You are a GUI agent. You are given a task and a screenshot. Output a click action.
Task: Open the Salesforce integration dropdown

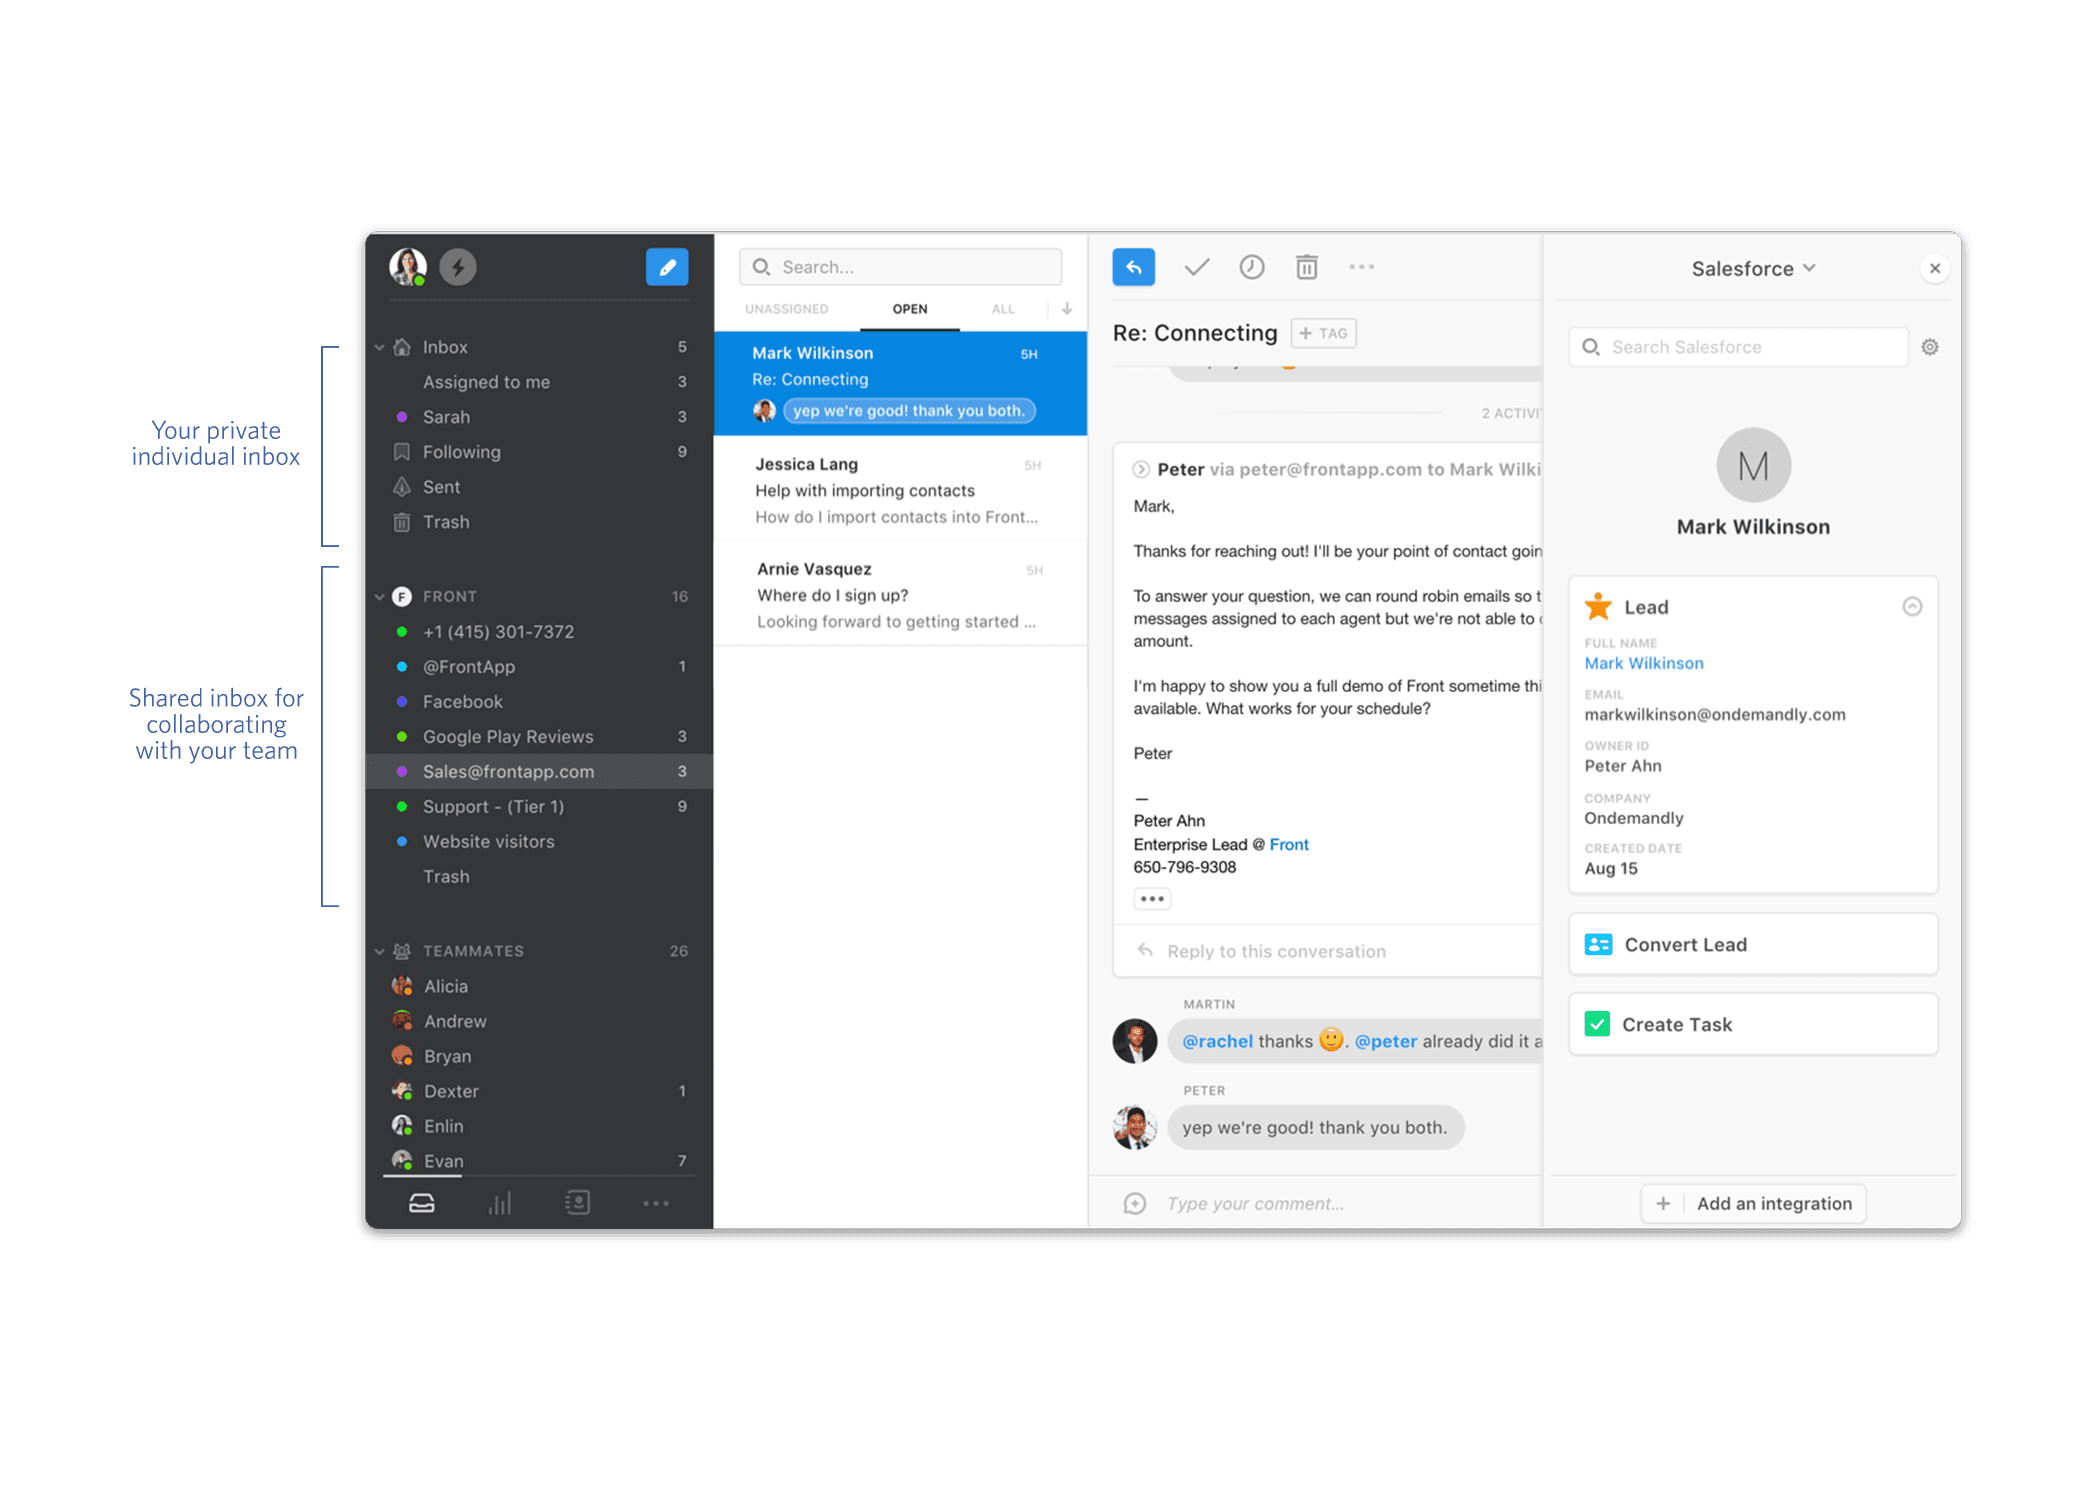(x=1753, y=268)
